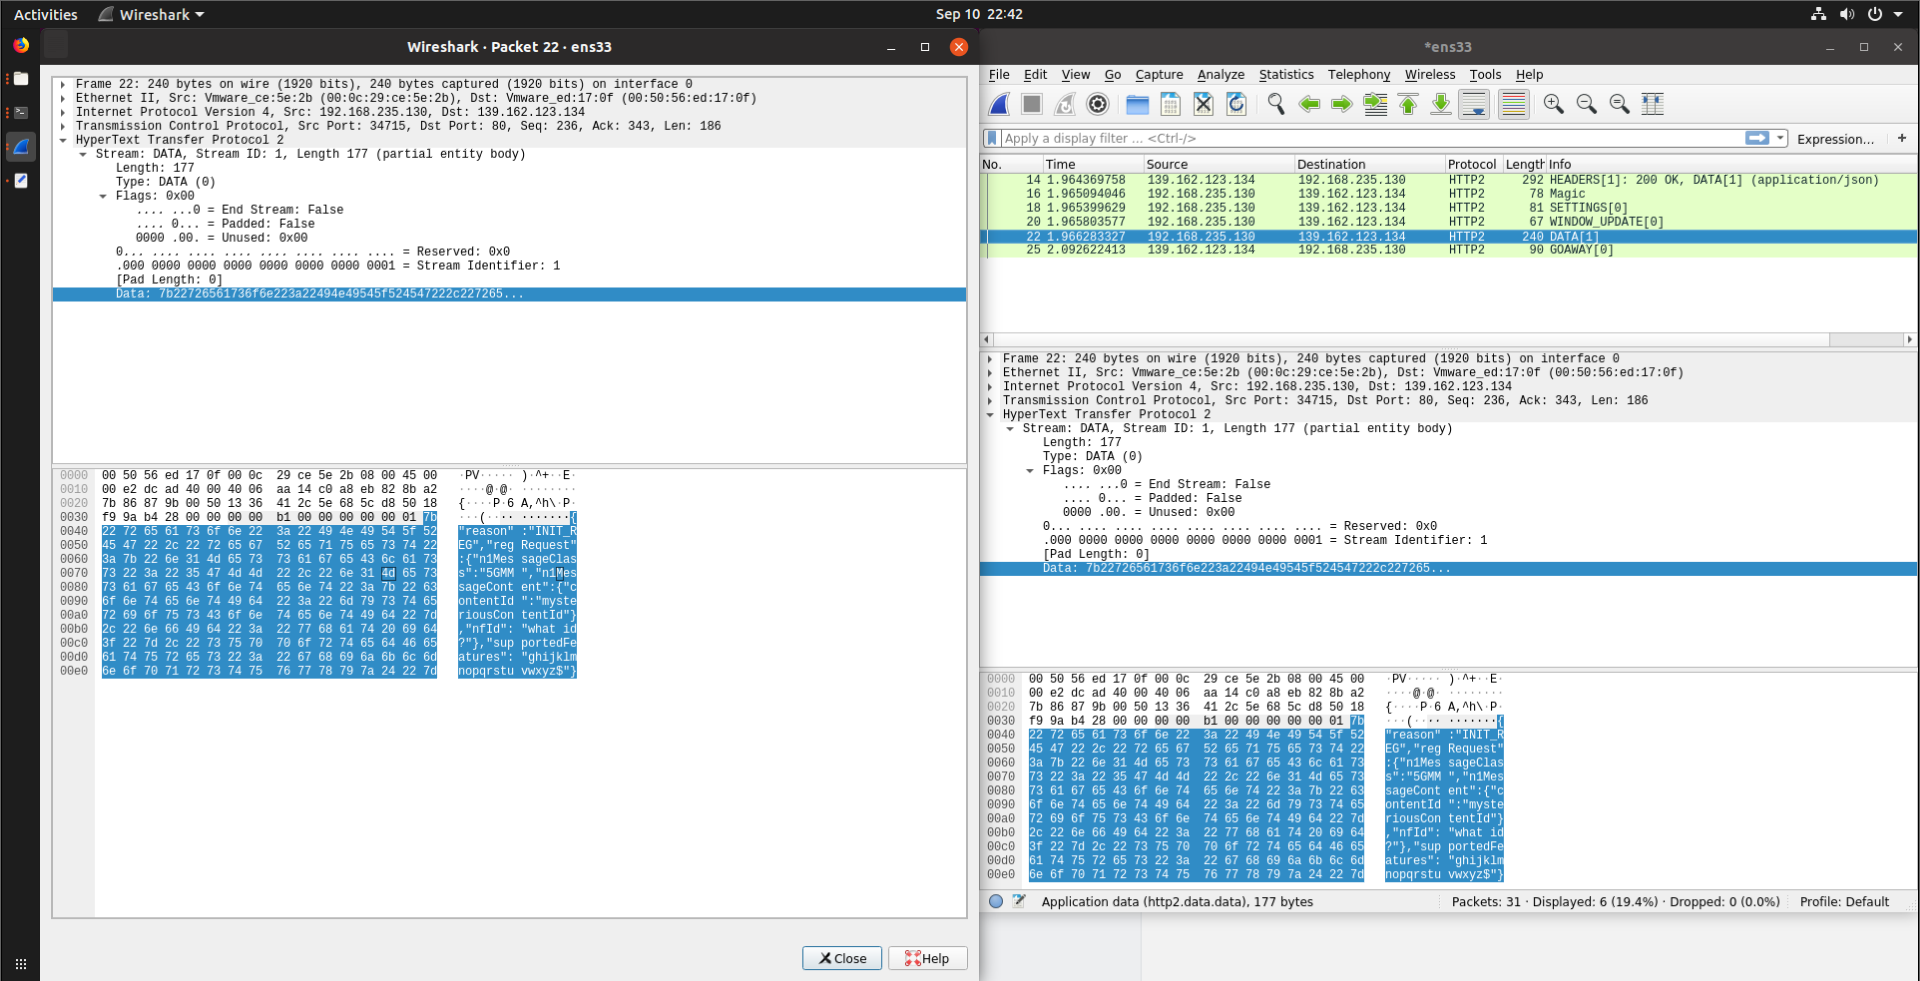1920x981 pixels.
Task: Open the recent display filters dropdown
Action: 1780,138
